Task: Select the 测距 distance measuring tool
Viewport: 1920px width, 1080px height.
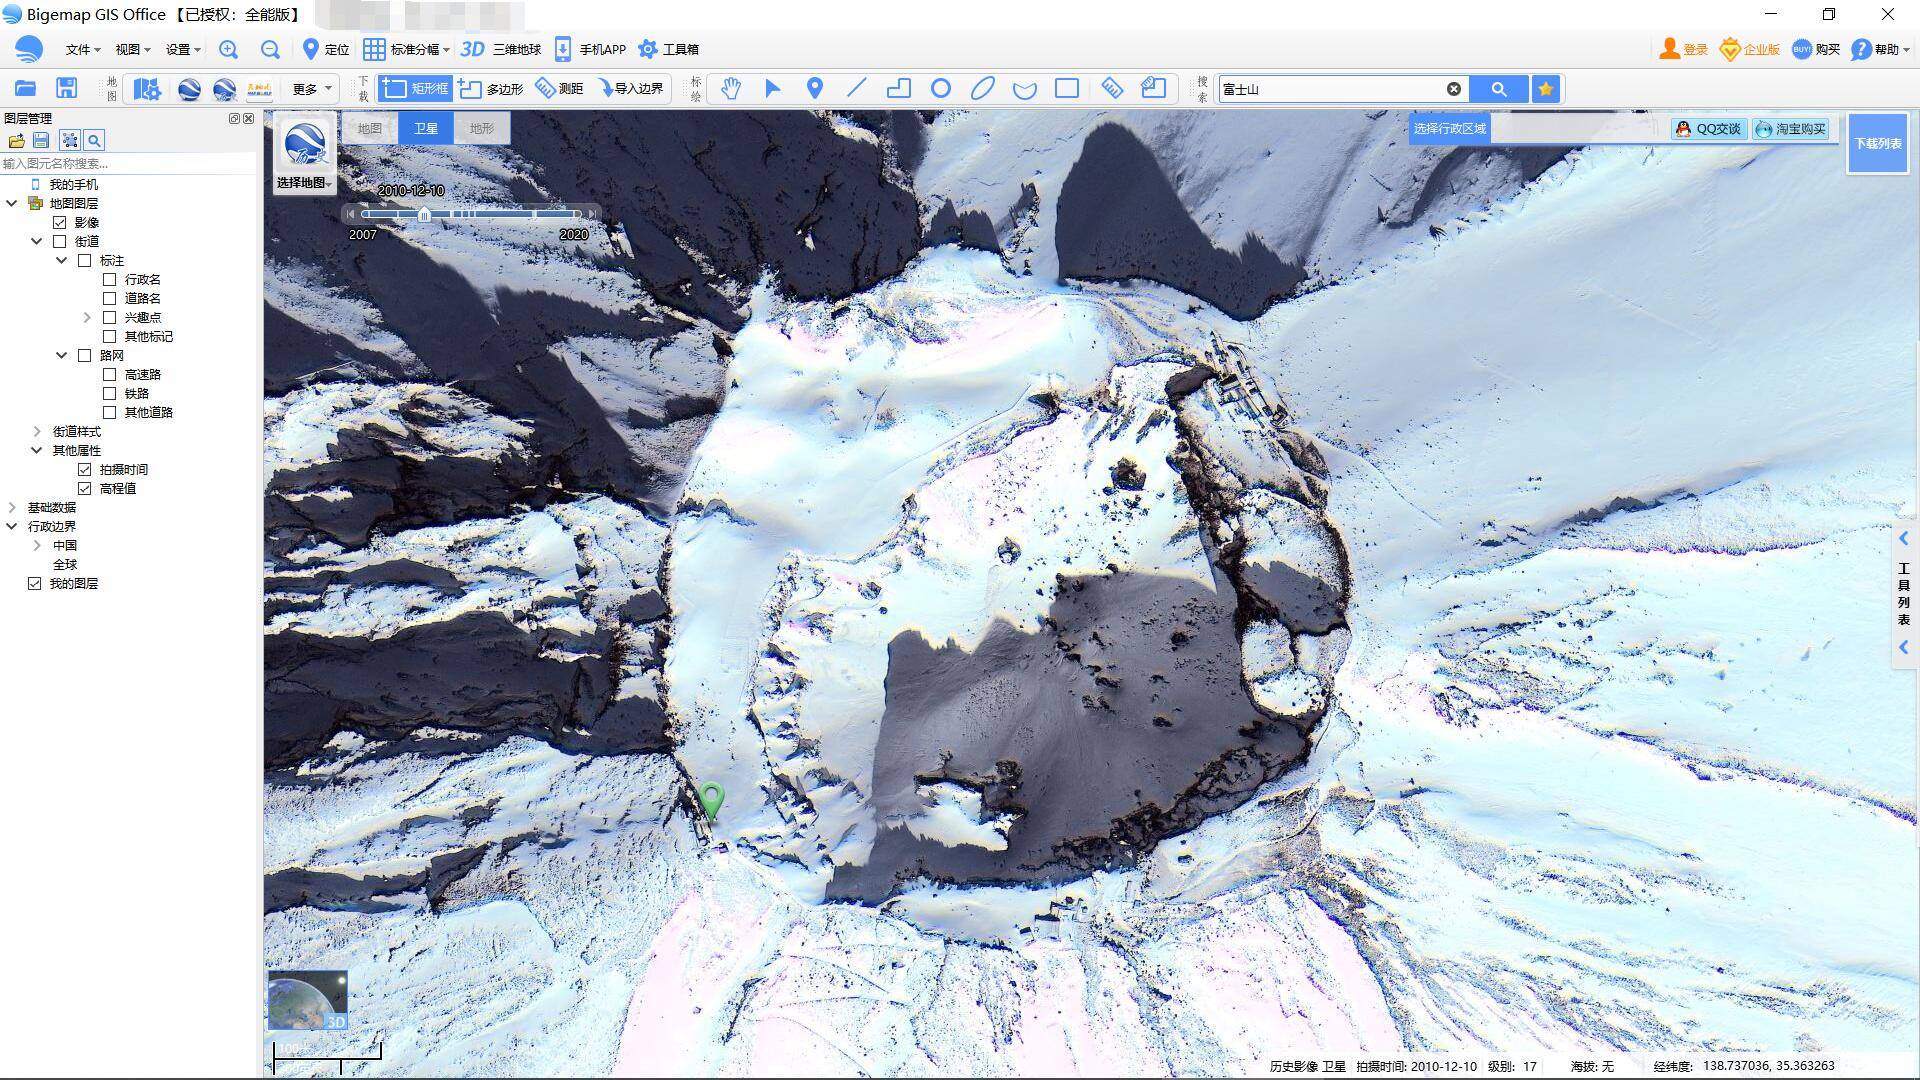Action: tap(559, 88)
